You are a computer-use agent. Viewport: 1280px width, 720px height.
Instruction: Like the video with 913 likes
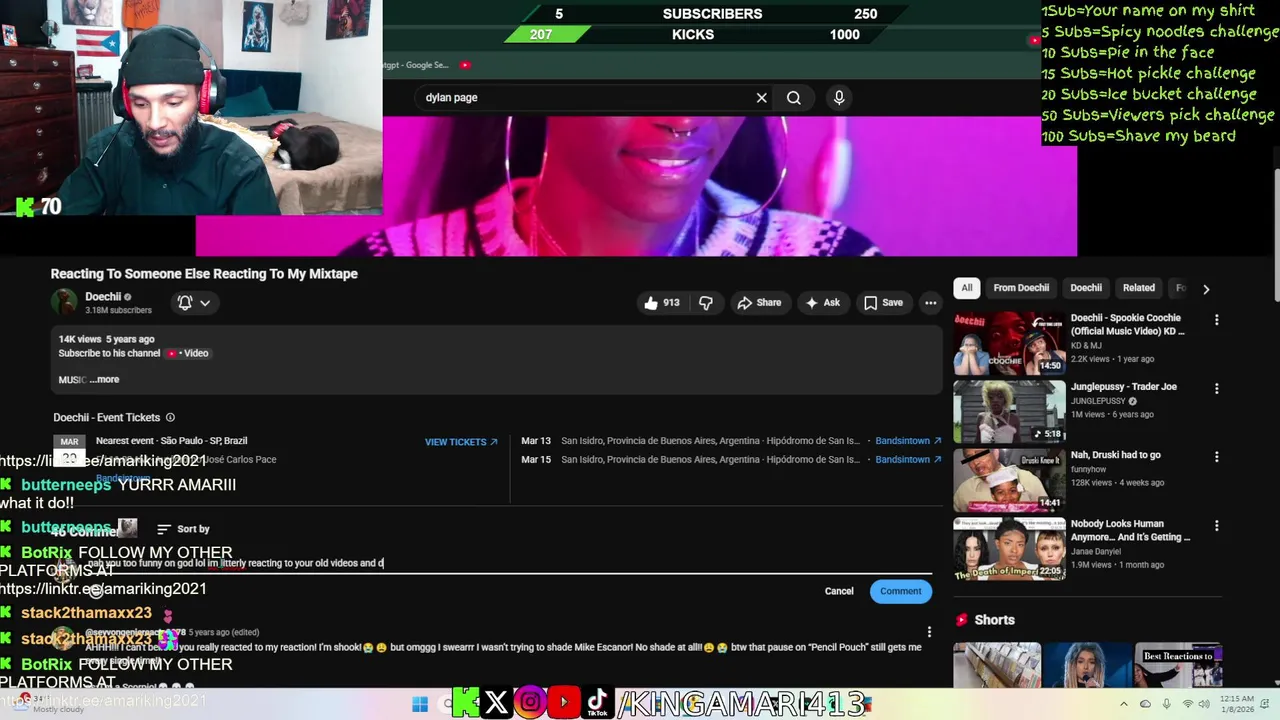tap(662, 303)
